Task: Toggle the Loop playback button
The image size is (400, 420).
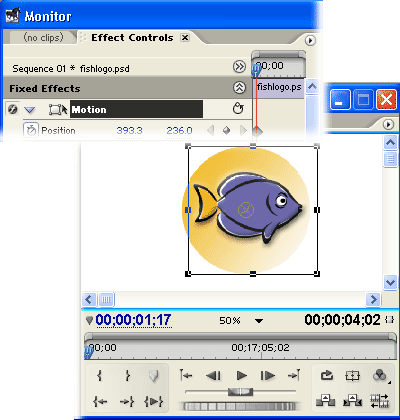Action: [326, 376]
